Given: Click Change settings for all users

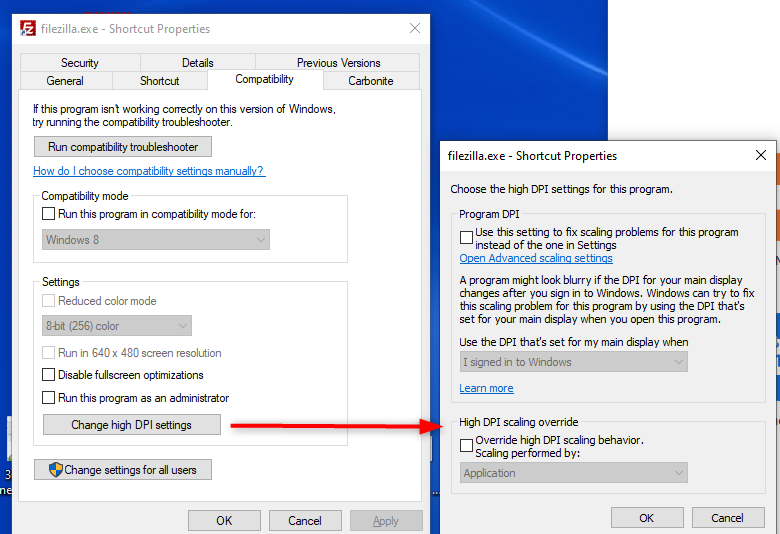Looking at the screenshot, I should [x=123, y=469].
